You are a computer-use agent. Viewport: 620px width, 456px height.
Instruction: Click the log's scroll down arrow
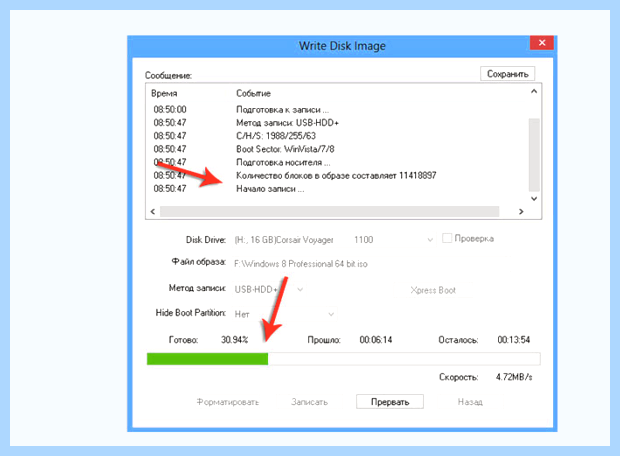pos(534,199)
